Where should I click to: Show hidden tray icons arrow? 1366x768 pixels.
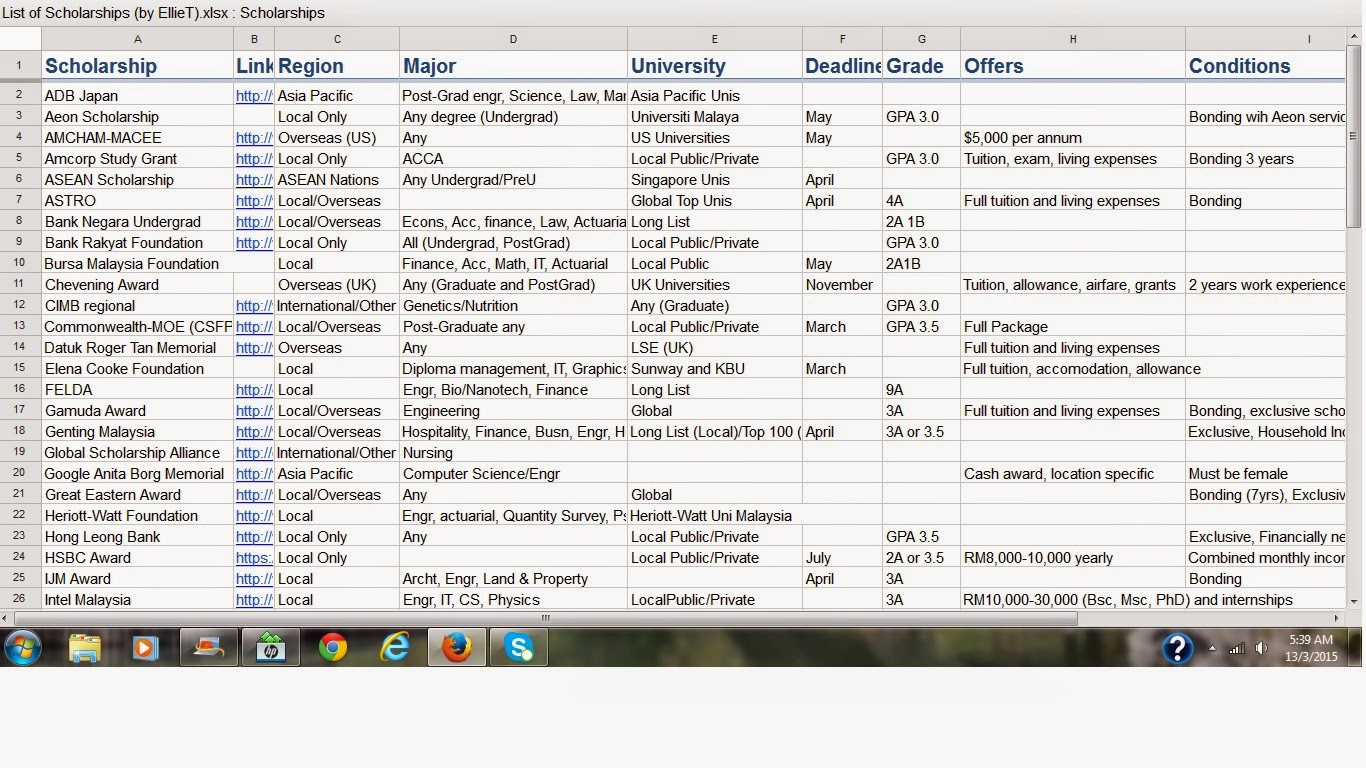pos(1213,648)
